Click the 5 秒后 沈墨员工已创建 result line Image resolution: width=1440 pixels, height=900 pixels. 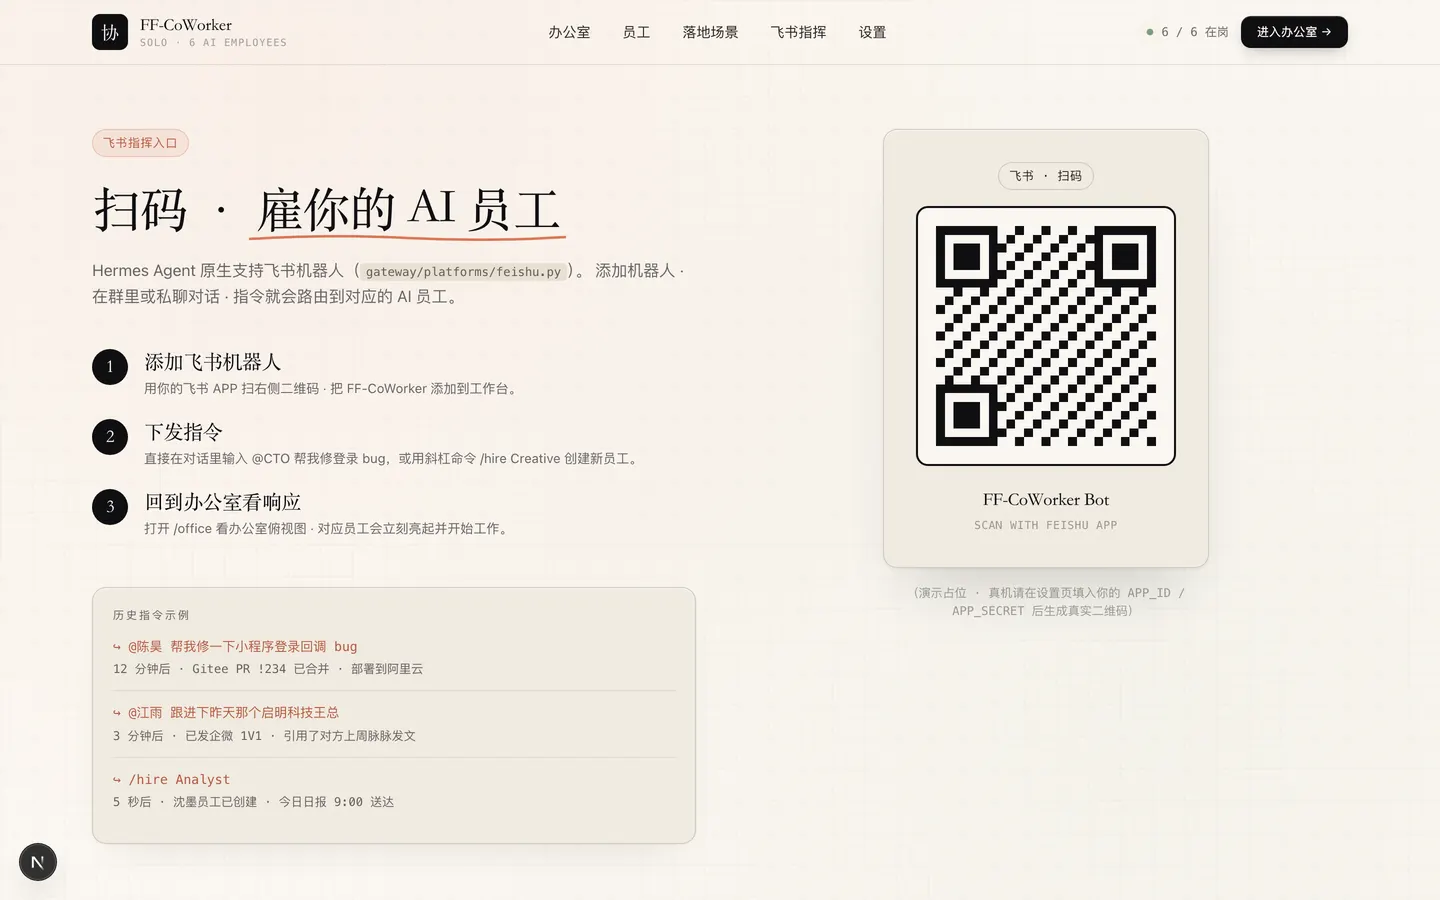pos(253,802)
